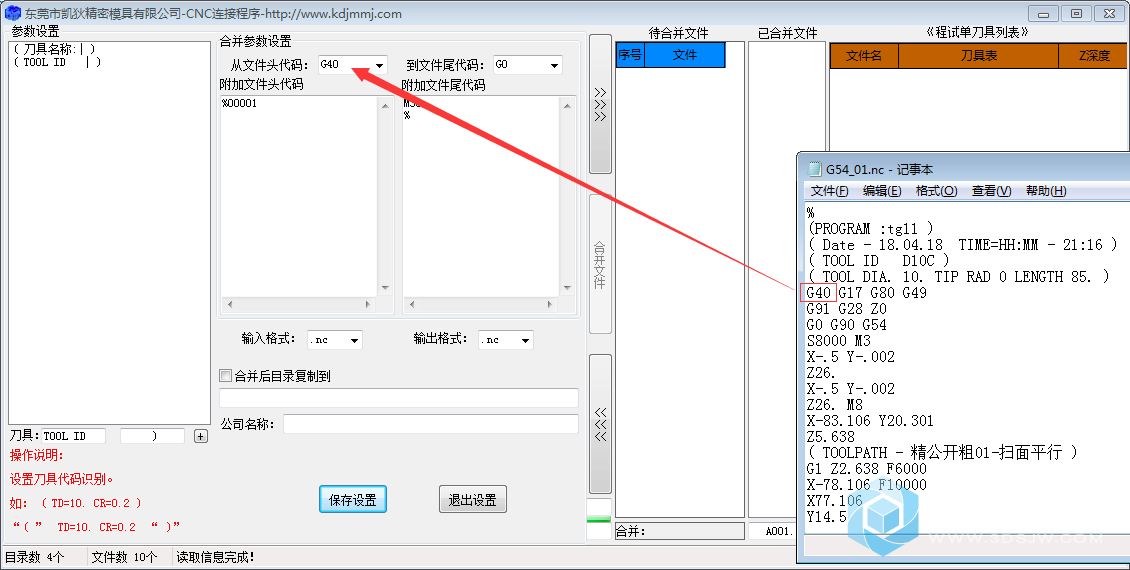
Task: Click the copy-to directory path field
Action: 399,398
